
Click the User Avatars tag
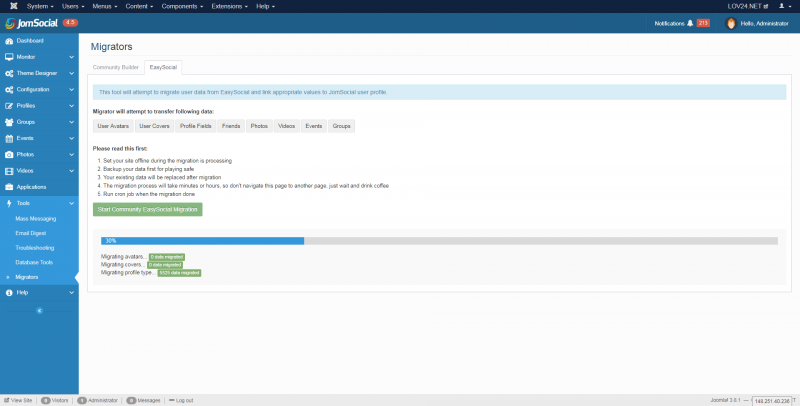pos(113,126)
